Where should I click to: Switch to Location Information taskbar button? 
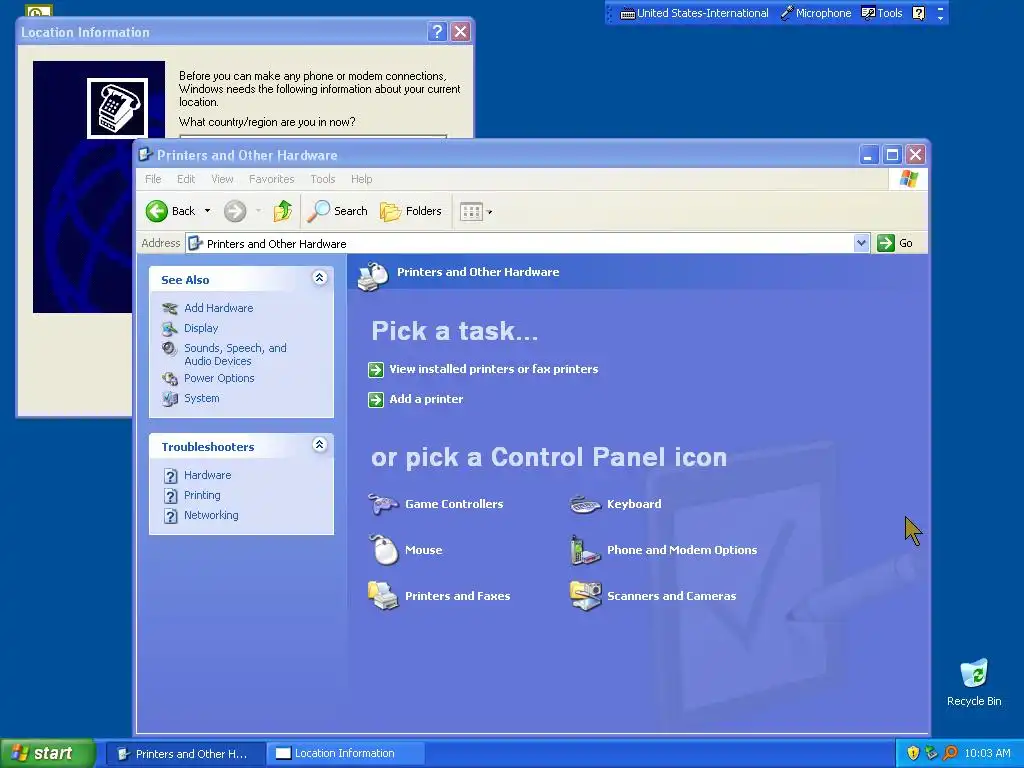pyautogui.click(x=345, y=754)
